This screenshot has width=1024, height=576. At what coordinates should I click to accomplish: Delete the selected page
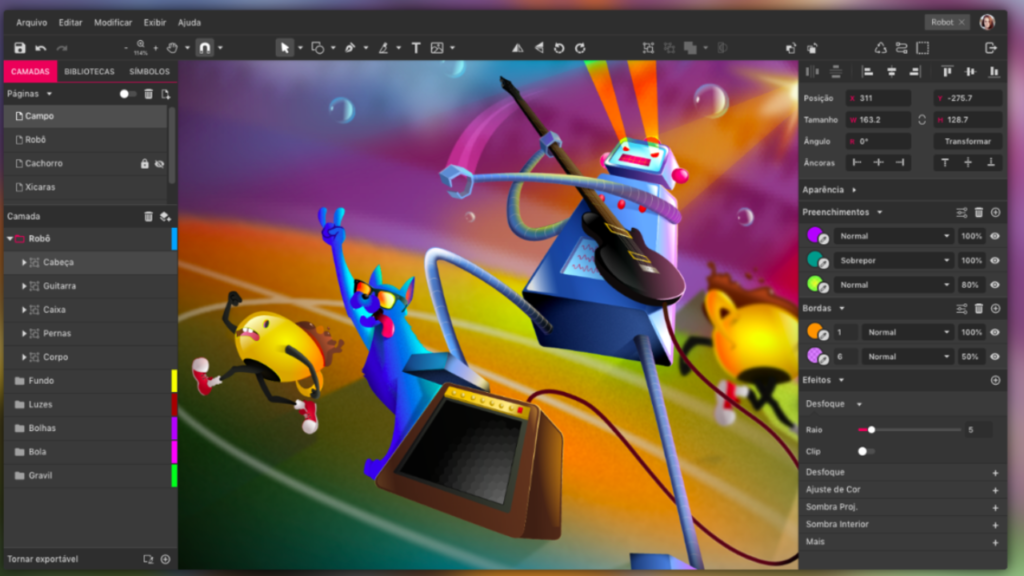point(148,94)
